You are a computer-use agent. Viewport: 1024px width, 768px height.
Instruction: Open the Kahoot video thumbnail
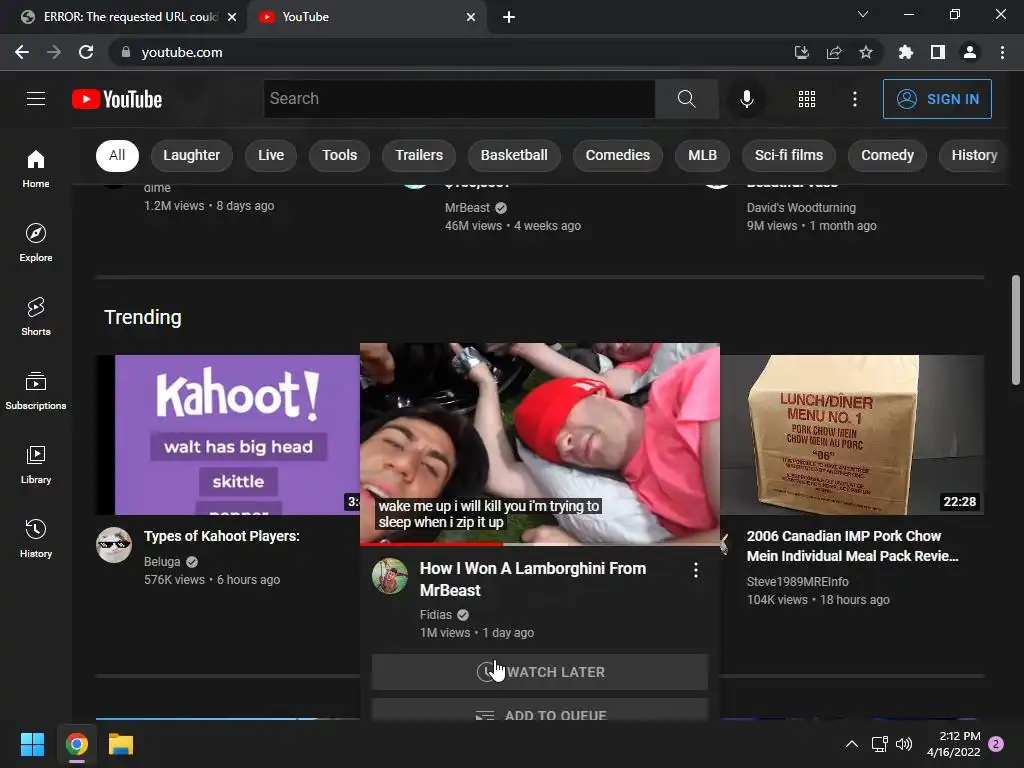pyautogui.click(x=228, y=435)
